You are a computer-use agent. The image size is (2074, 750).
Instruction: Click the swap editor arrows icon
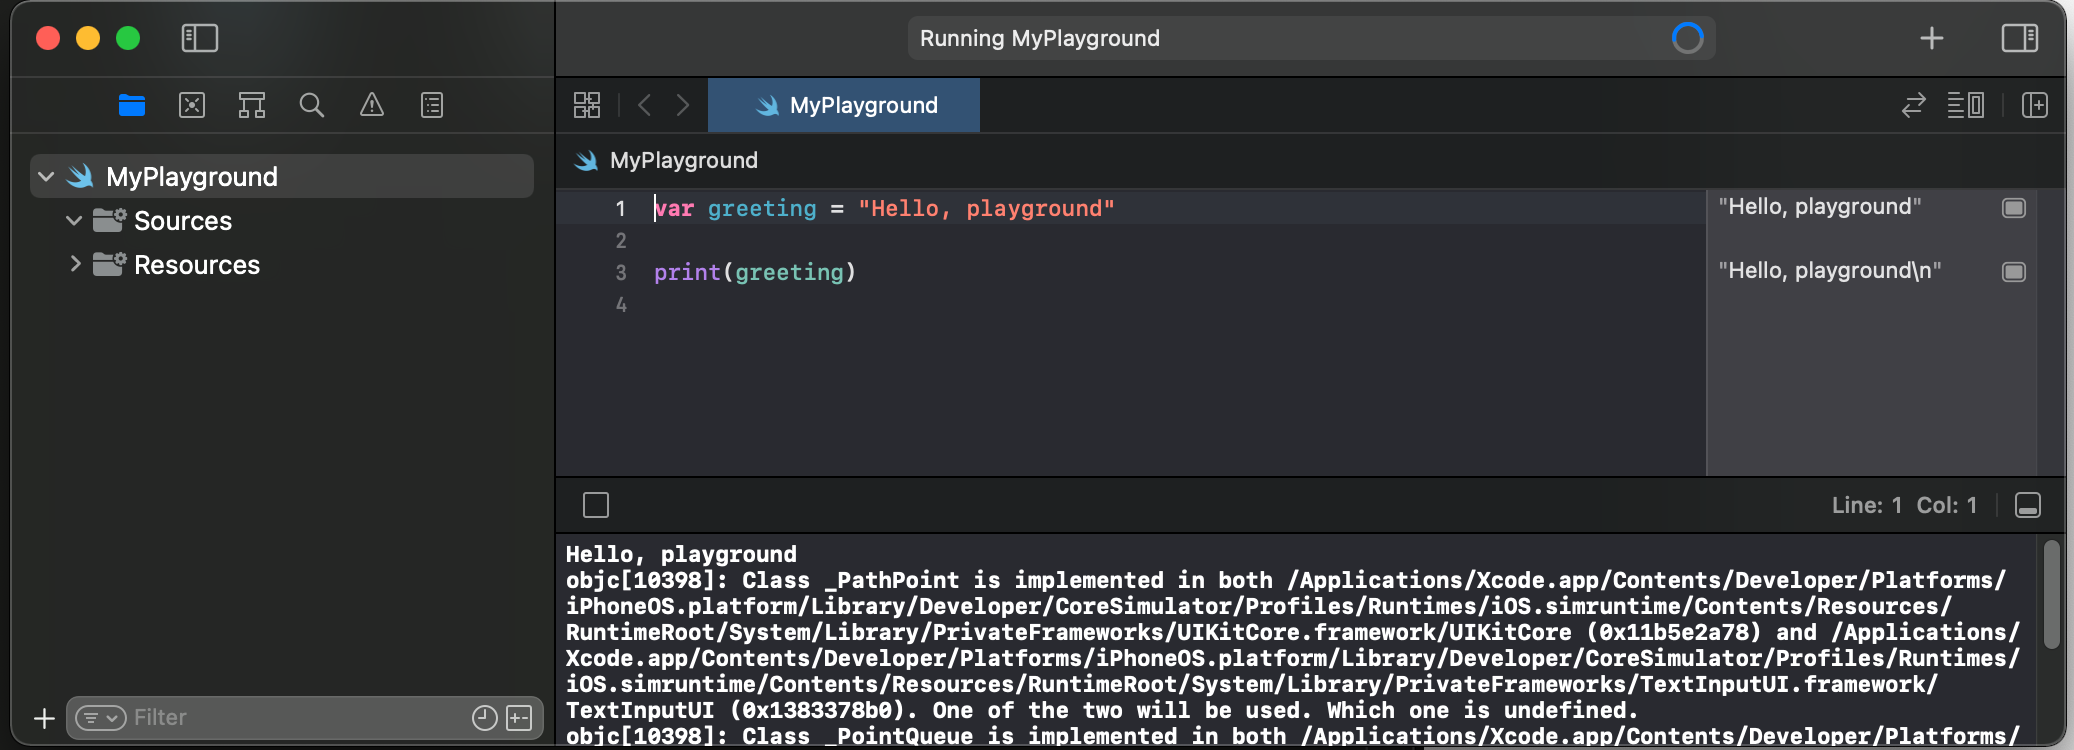tap(1913, 105)
